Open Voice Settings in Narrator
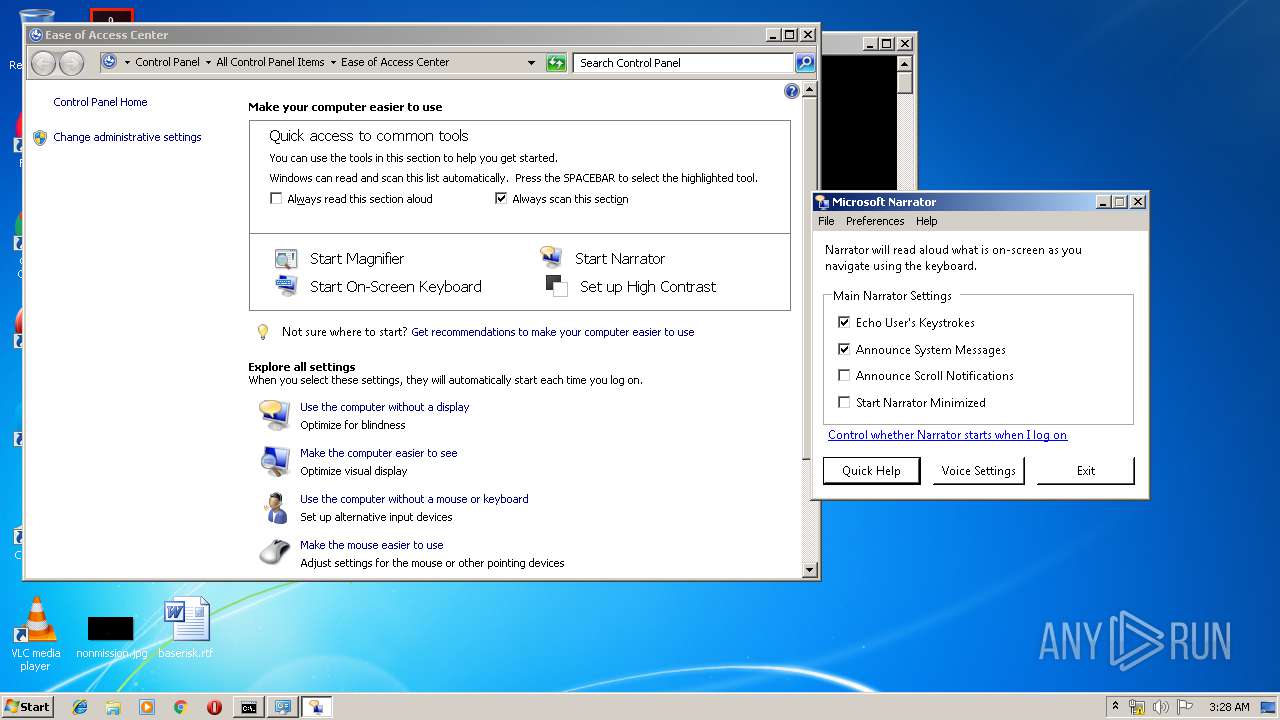Viewport: 1280px width, 720px height. [978, 471]
